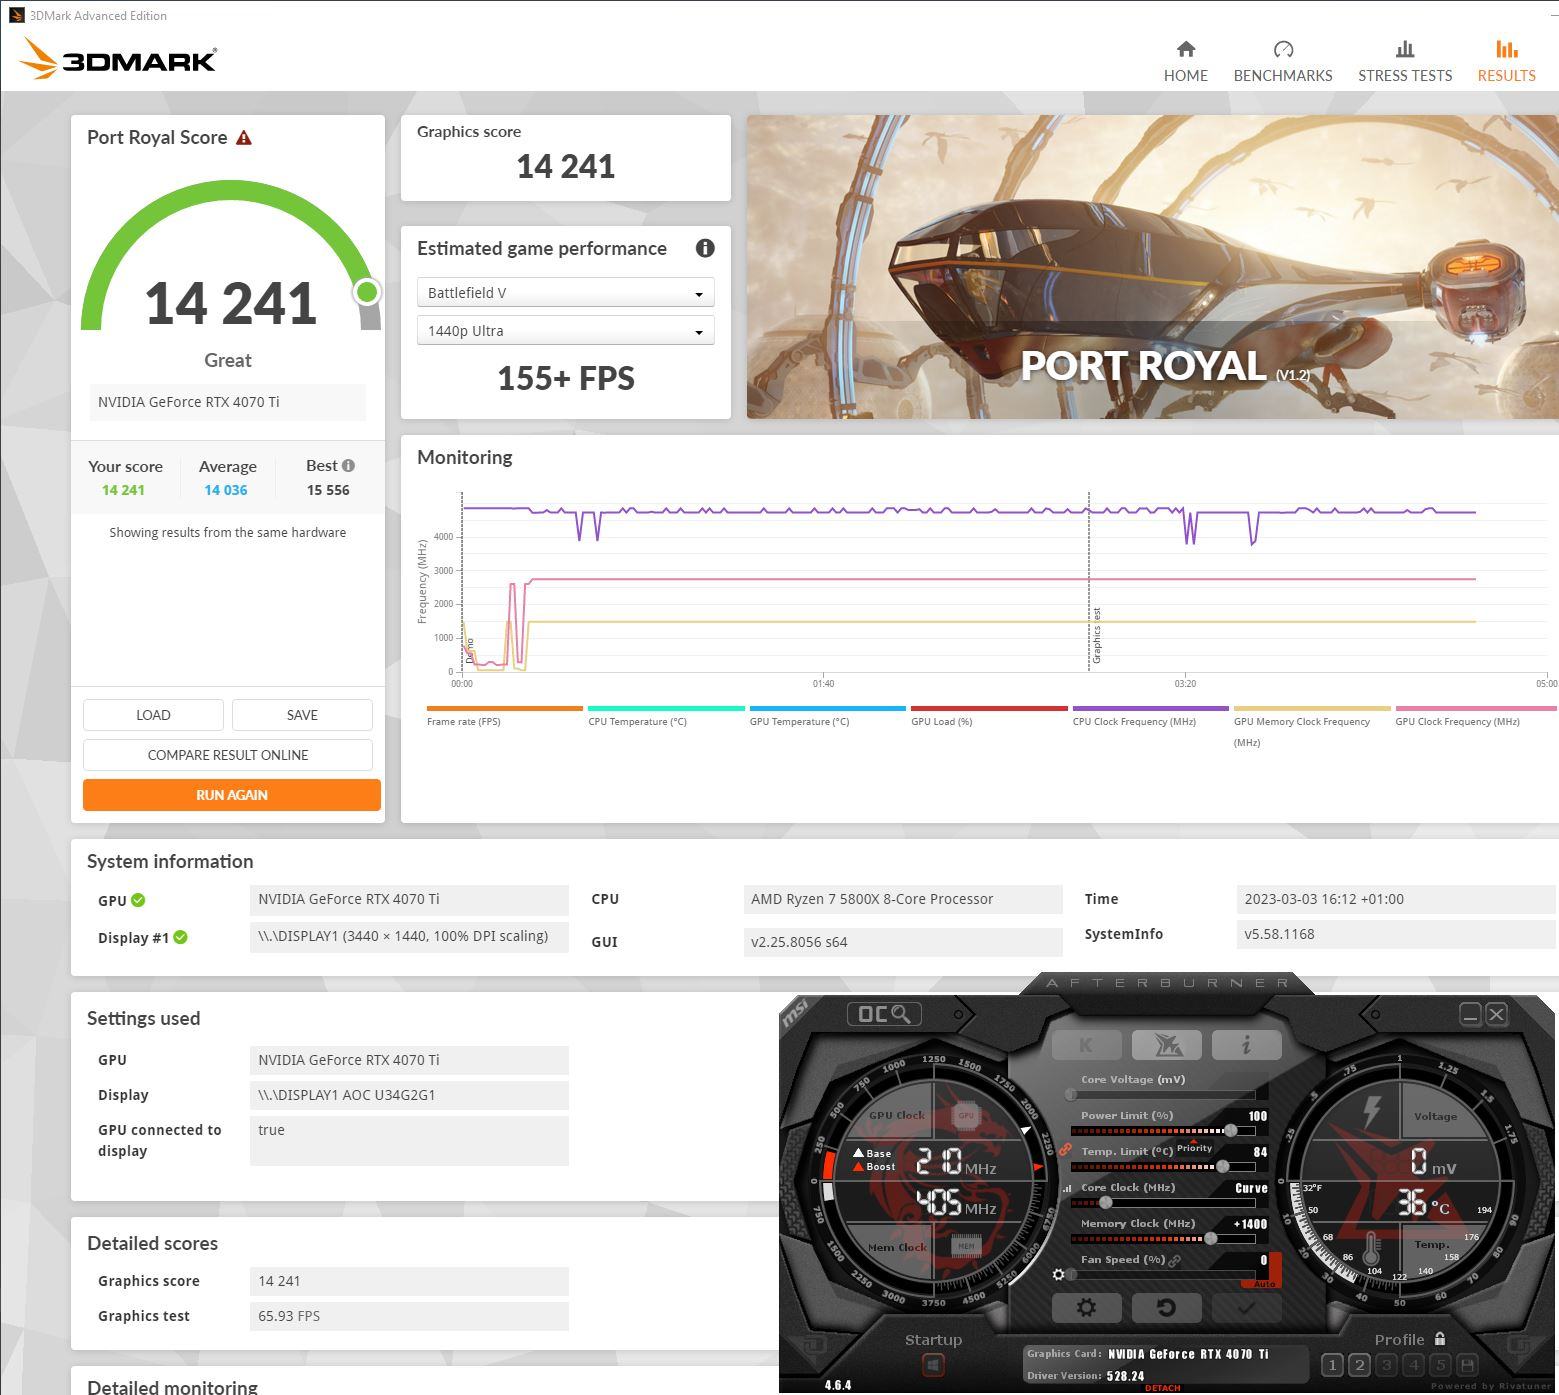The width and height of the screenshot is (1559, 1395).
Task: Toggle the GPU Clock Frequency legend item
Action: tap(1475, 716)
